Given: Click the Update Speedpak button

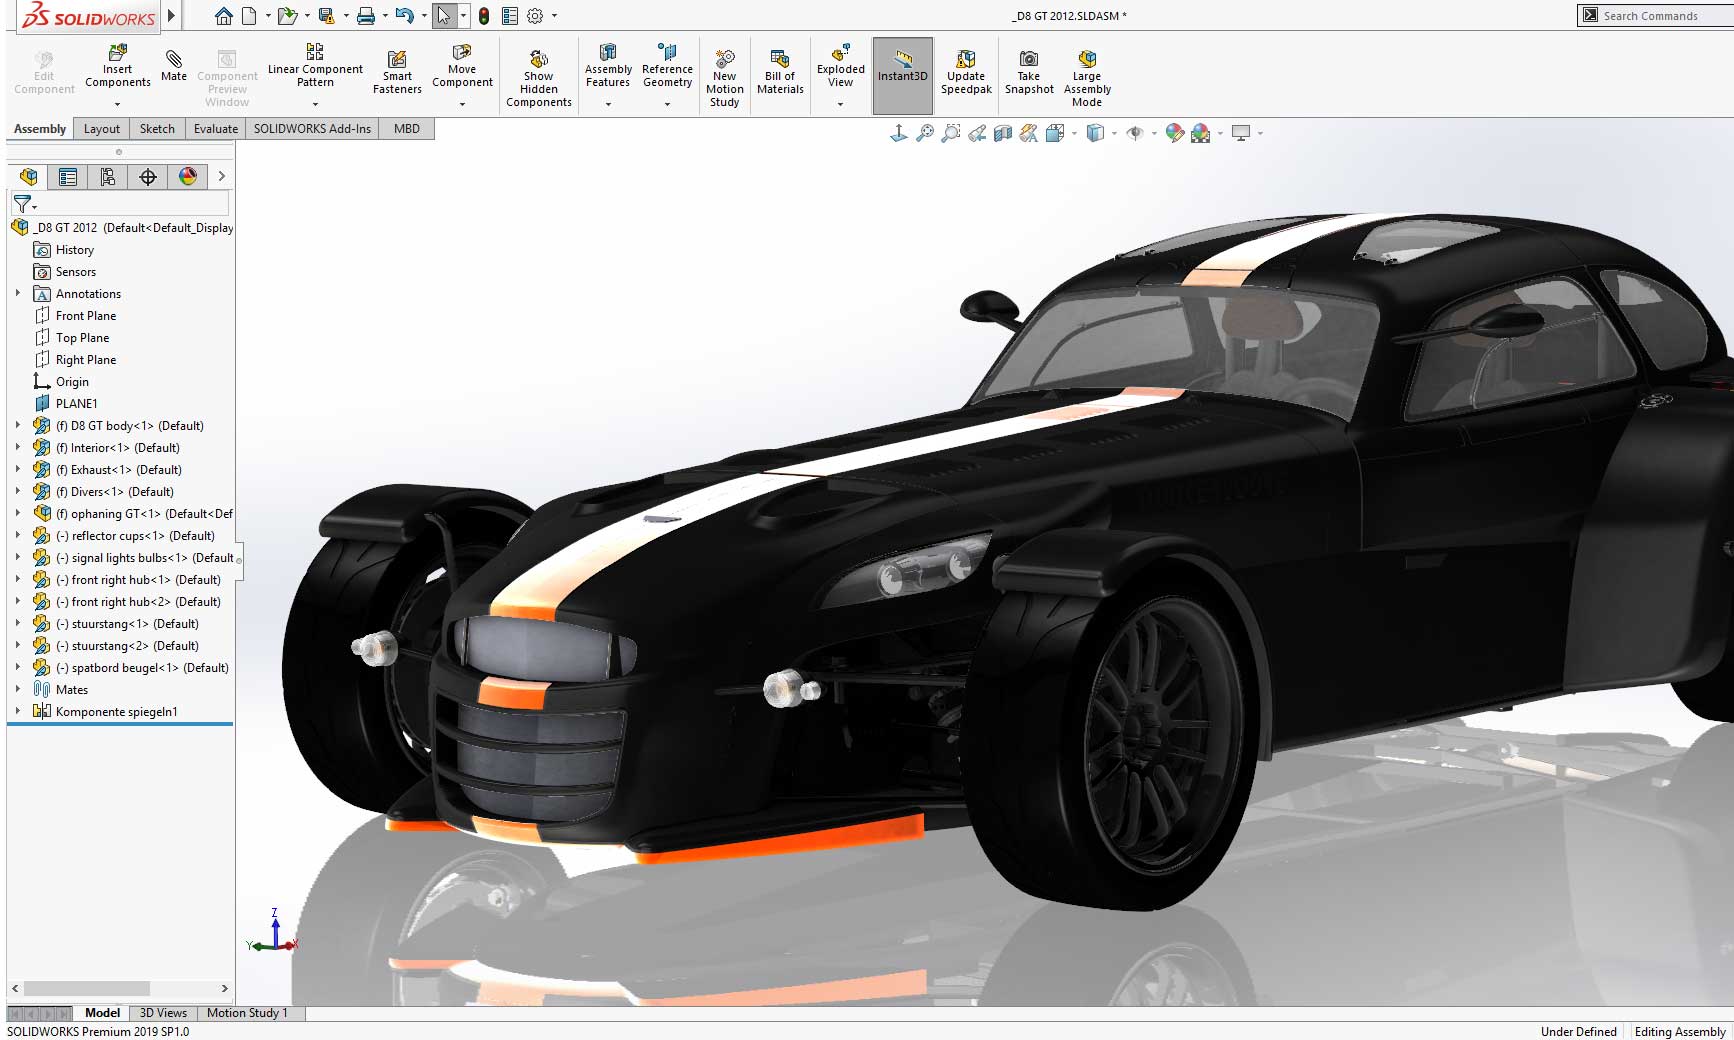Looking at the screenshot, I should pyautogui.click(x=965, y=70).
